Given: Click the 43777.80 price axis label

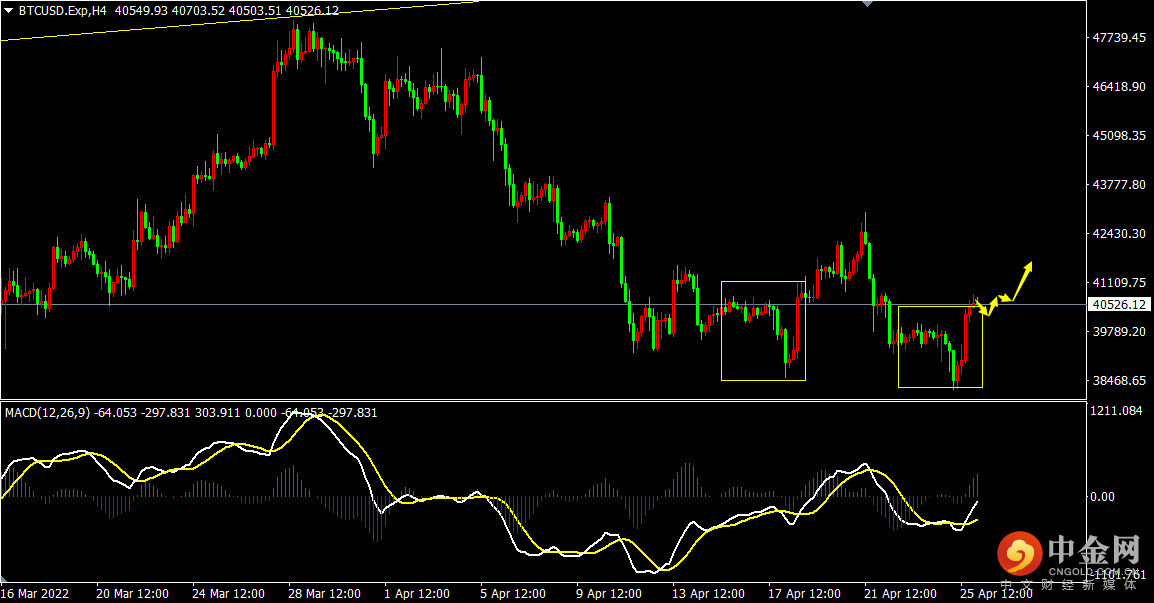Looking at the screenshot, I should click(x=1119, y=185).
